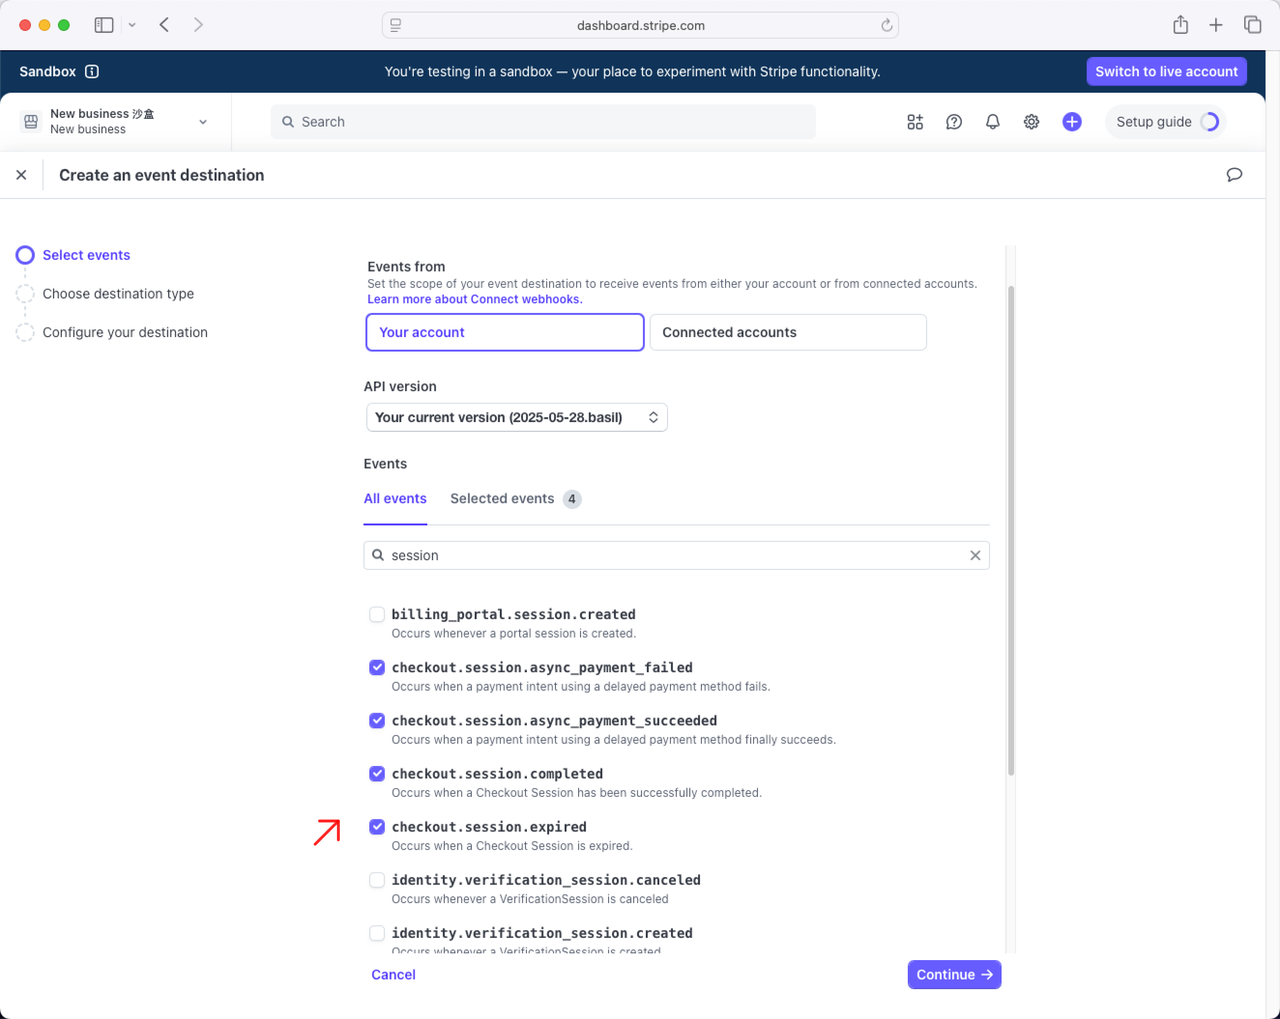The image size is (1280, 1019).
Task: Clear the session search with X icon
Action: pos(975,555)
